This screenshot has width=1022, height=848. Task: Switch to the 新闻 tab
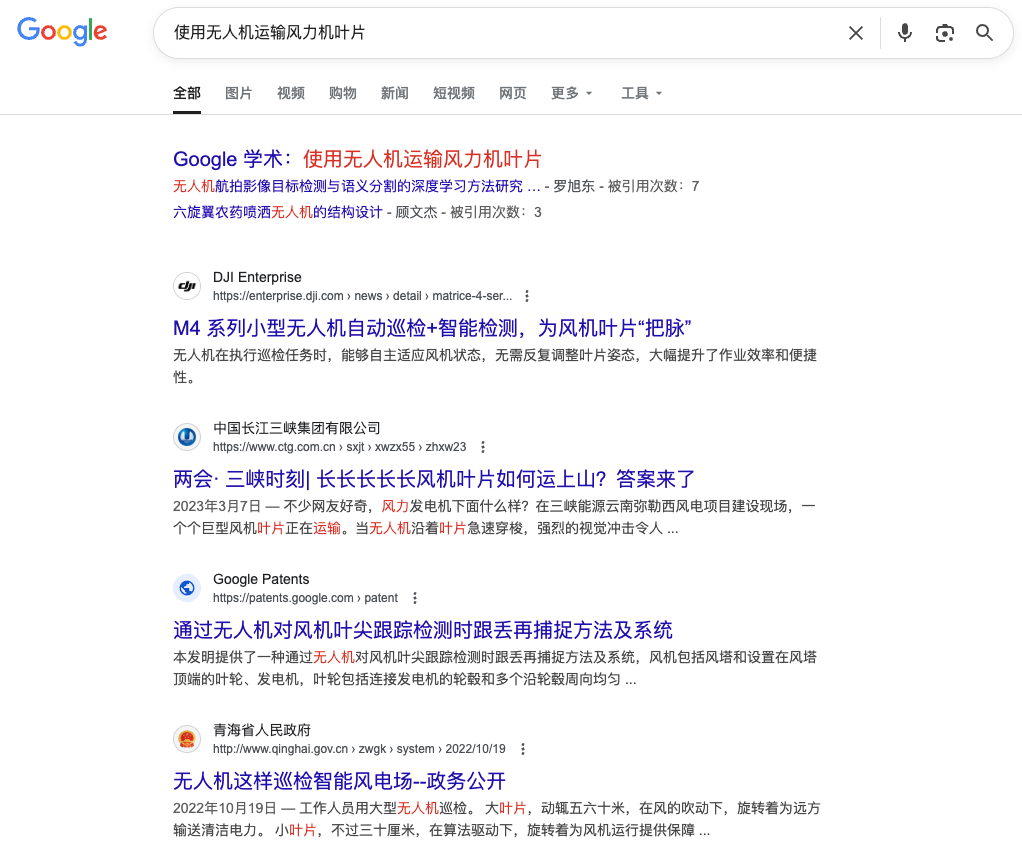(394, 93)
